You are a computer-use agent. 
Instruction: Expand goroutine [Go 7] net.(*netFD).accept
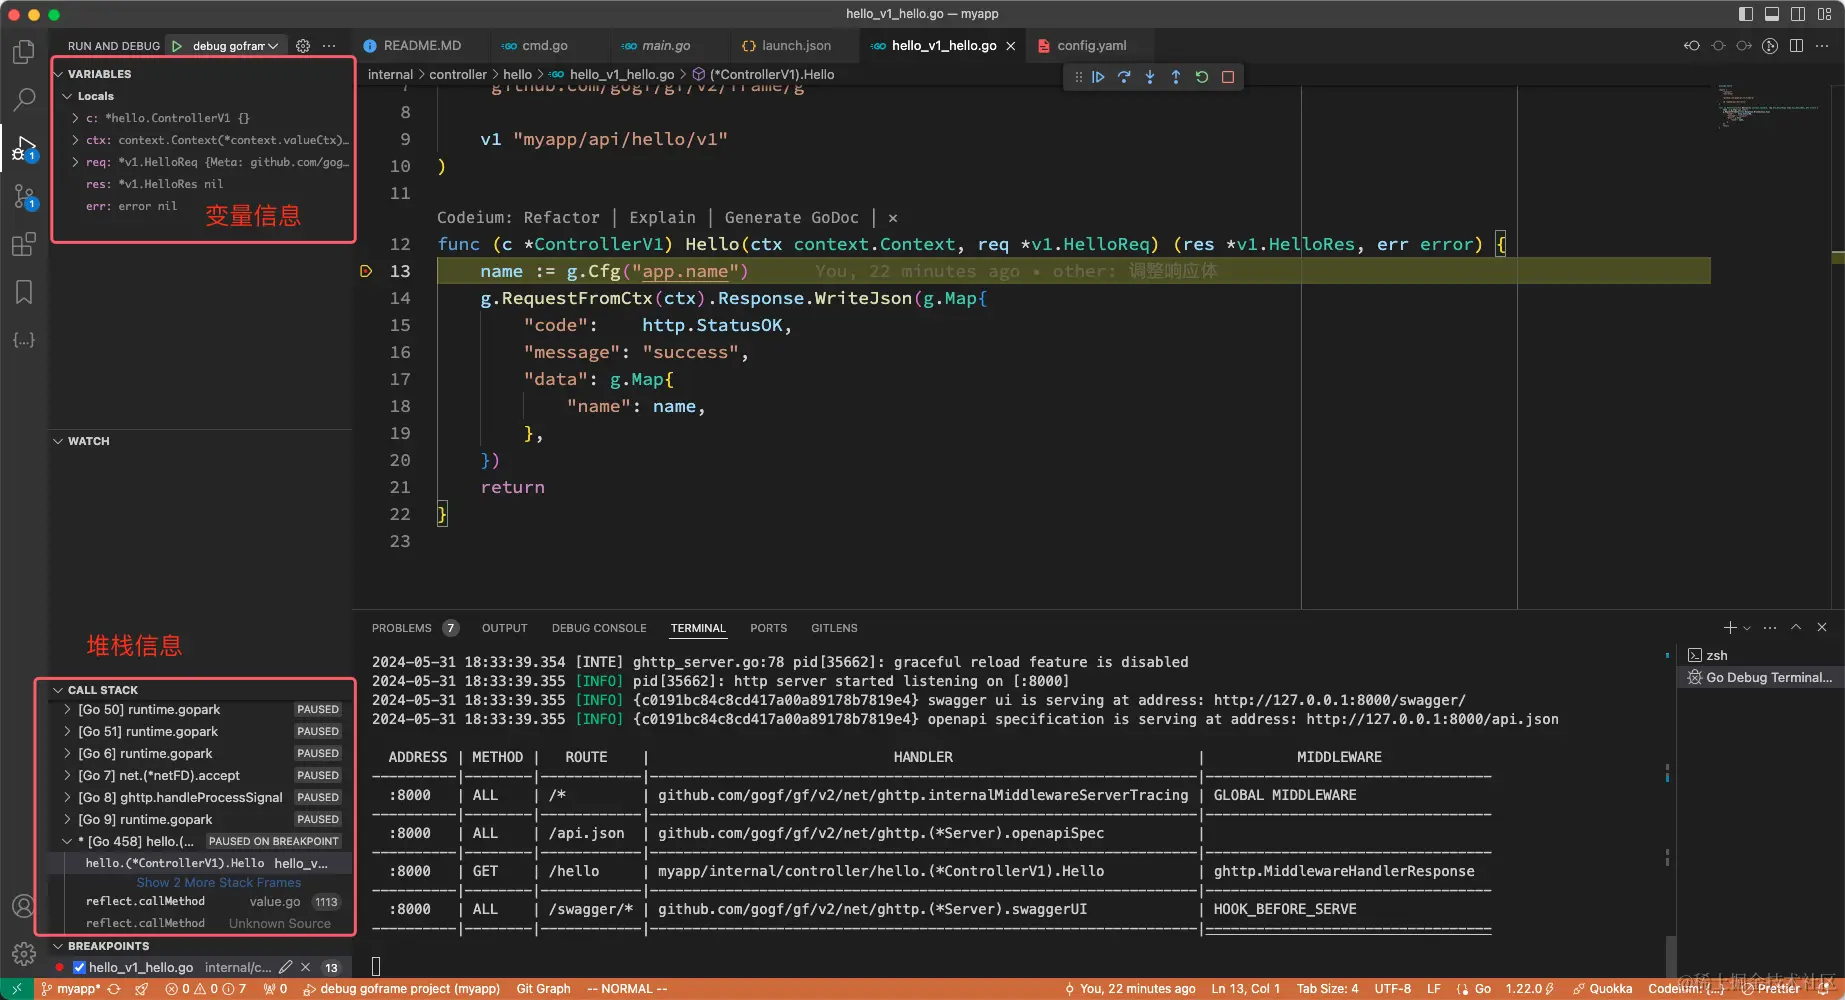point(67,775)
